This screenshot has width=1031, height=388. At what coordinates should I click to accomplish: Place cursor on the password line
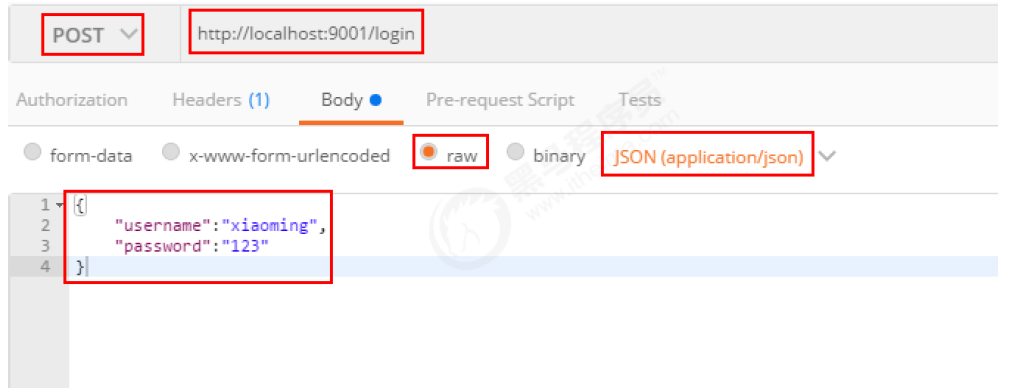(x=192, y=246)
